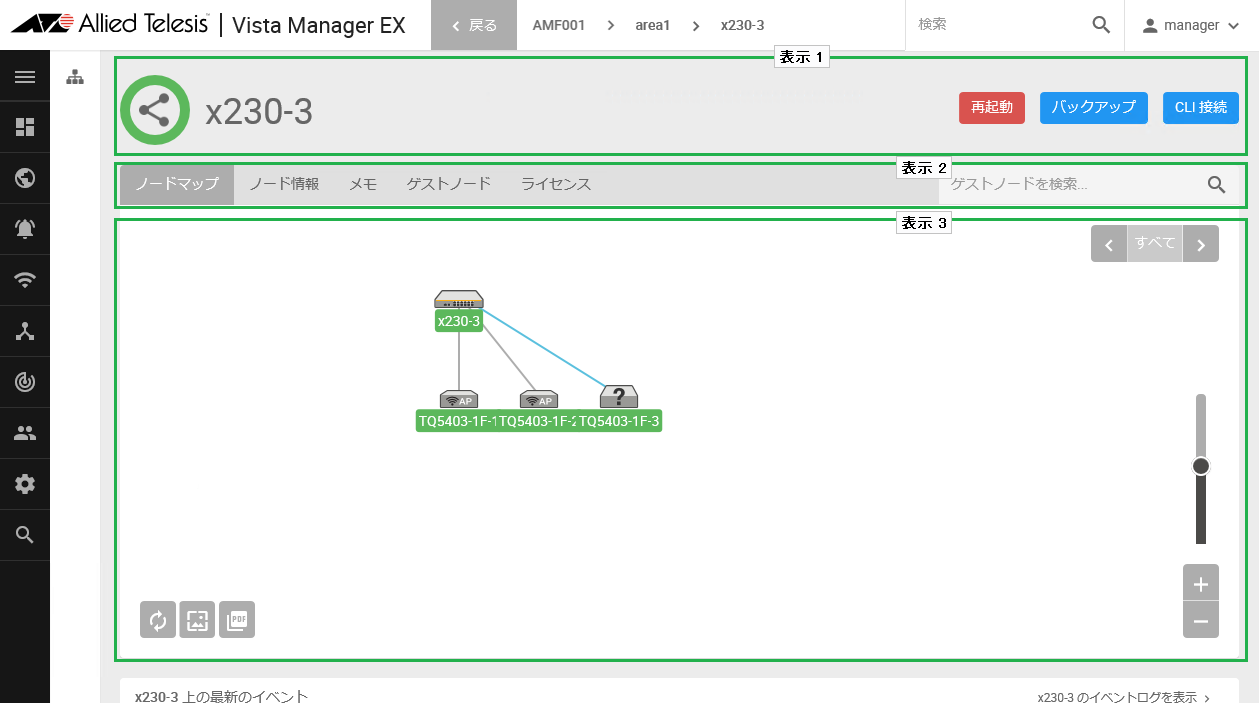Switch to the メモ tab

(x=363, y=184)
